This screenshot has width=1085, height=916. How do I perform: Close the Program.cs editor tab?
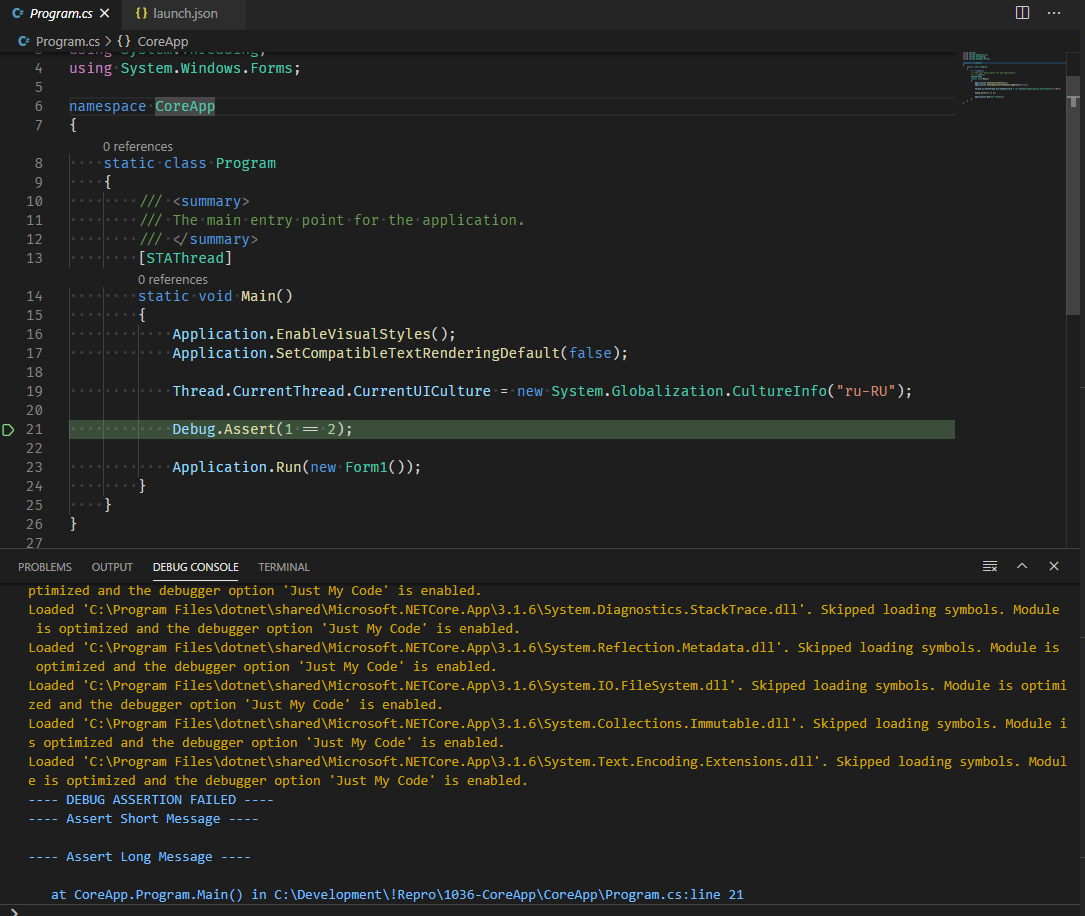click(x=104, y=13)
